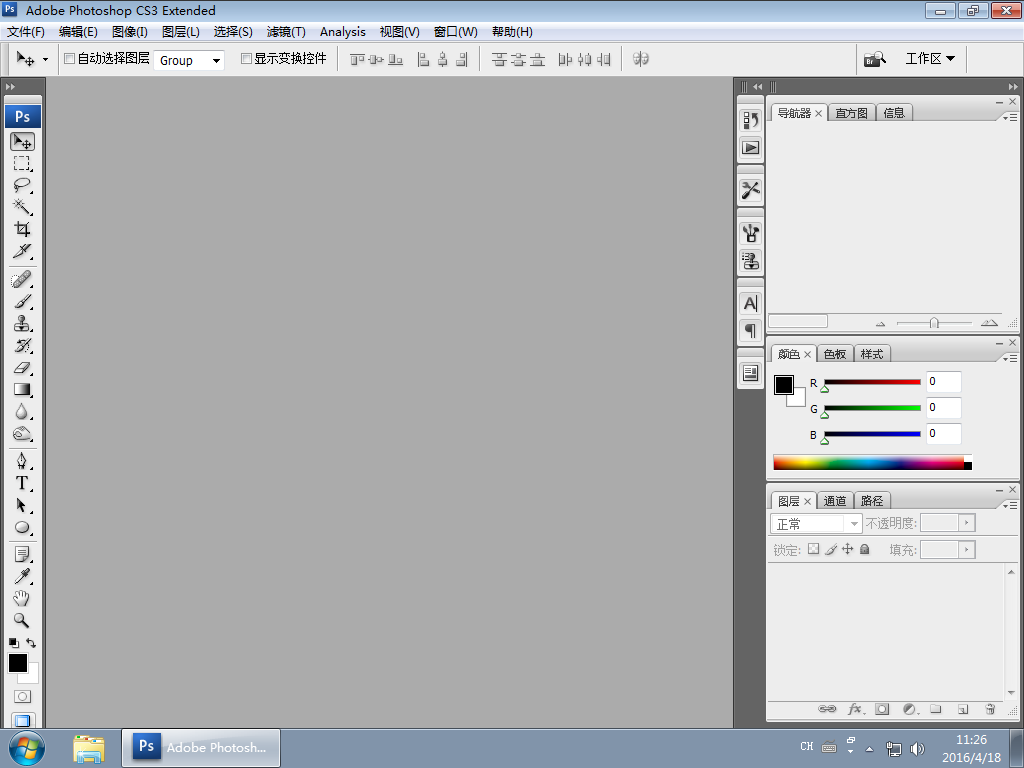Select the Healing Brush tool
This screenshot has height=768, width=1024.
(x=22, y=280)
